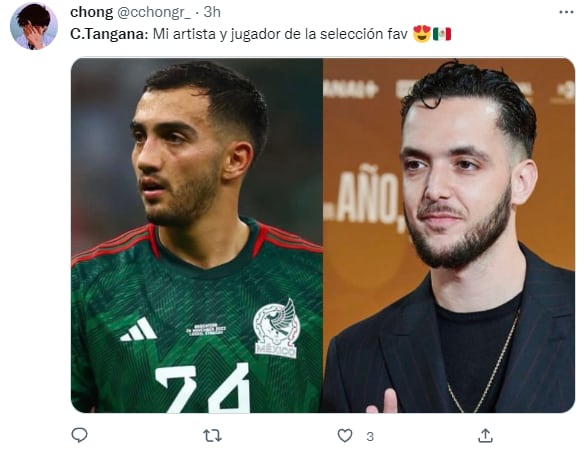Click the heart-eyes emoji in the tweet

coord(422,34)
